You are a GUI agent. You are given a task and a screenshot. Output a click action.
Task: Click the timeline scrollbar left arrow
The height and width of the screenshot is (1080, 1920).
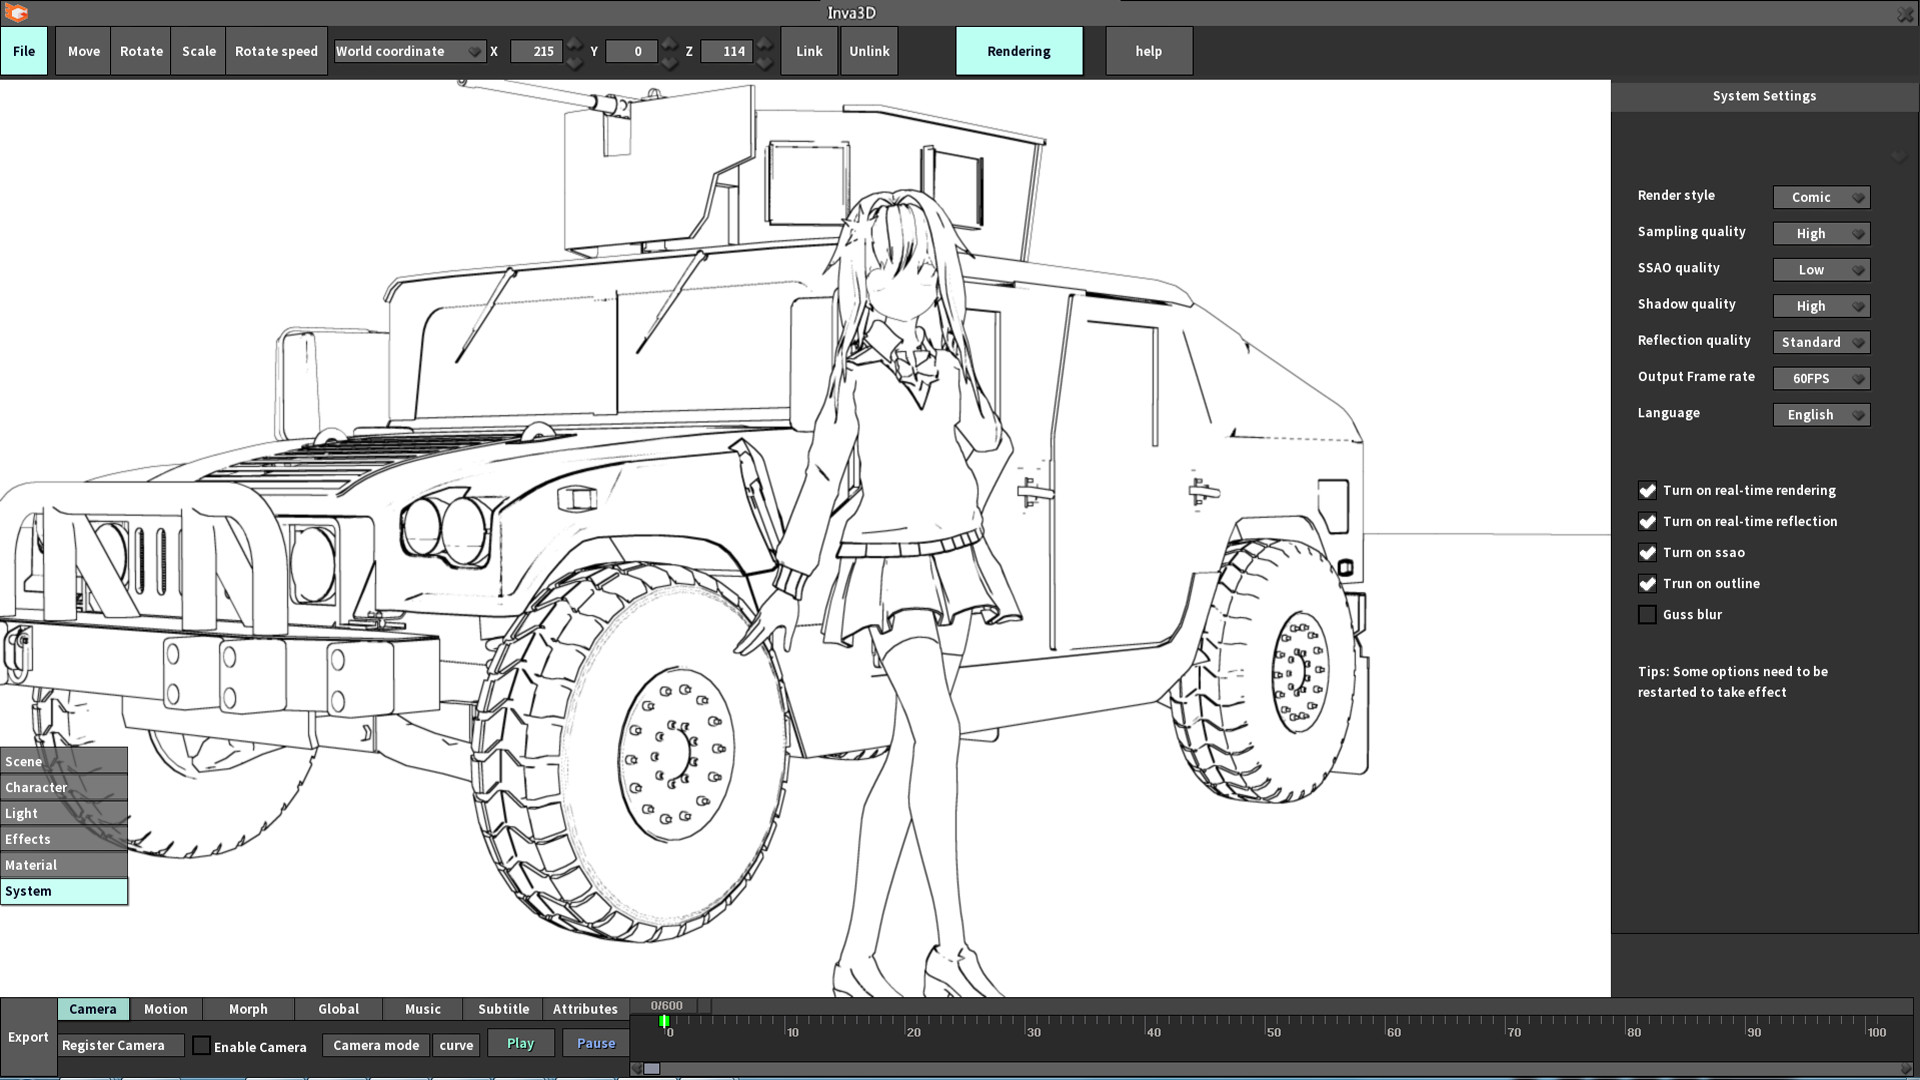[637, 1069]
